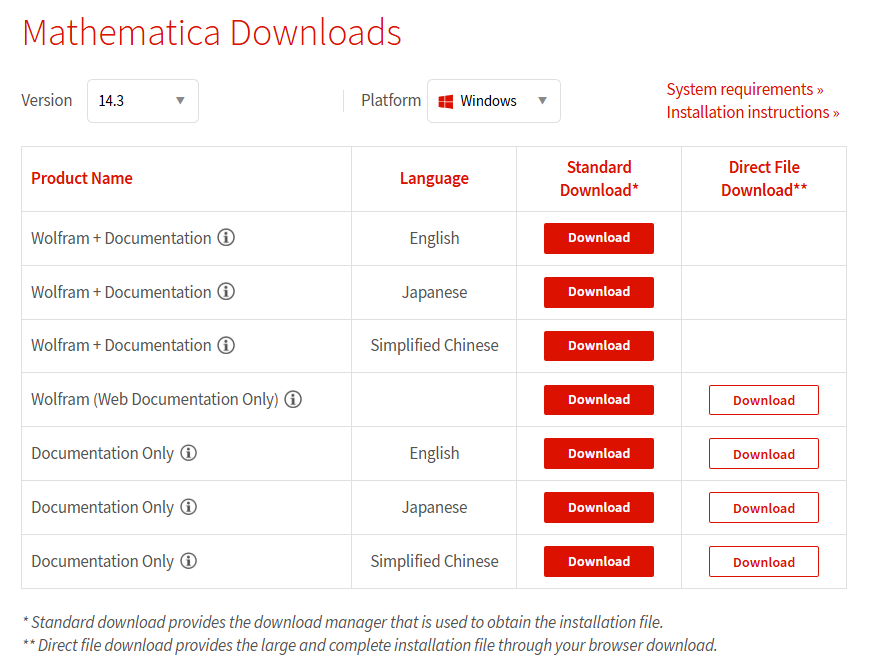Open the Version 14.3 dropdown
869x672 pixels.
[x=142, y=101]
